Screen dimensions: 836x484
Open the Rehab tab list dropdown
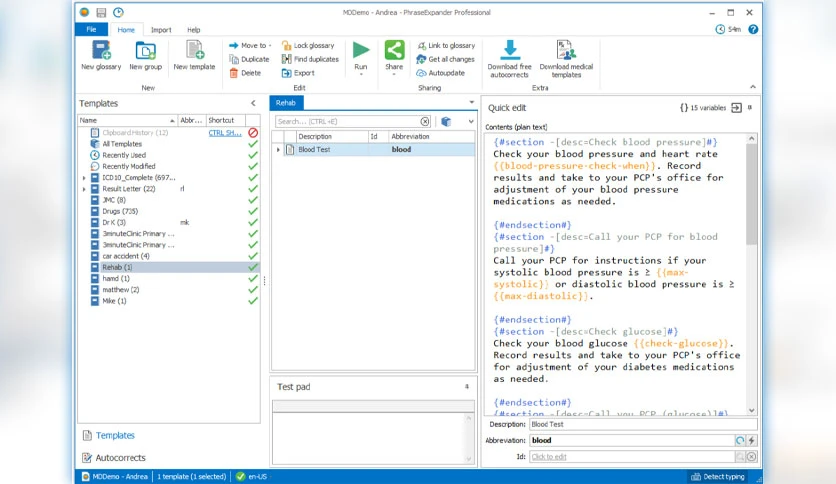(x=471, y=102)
